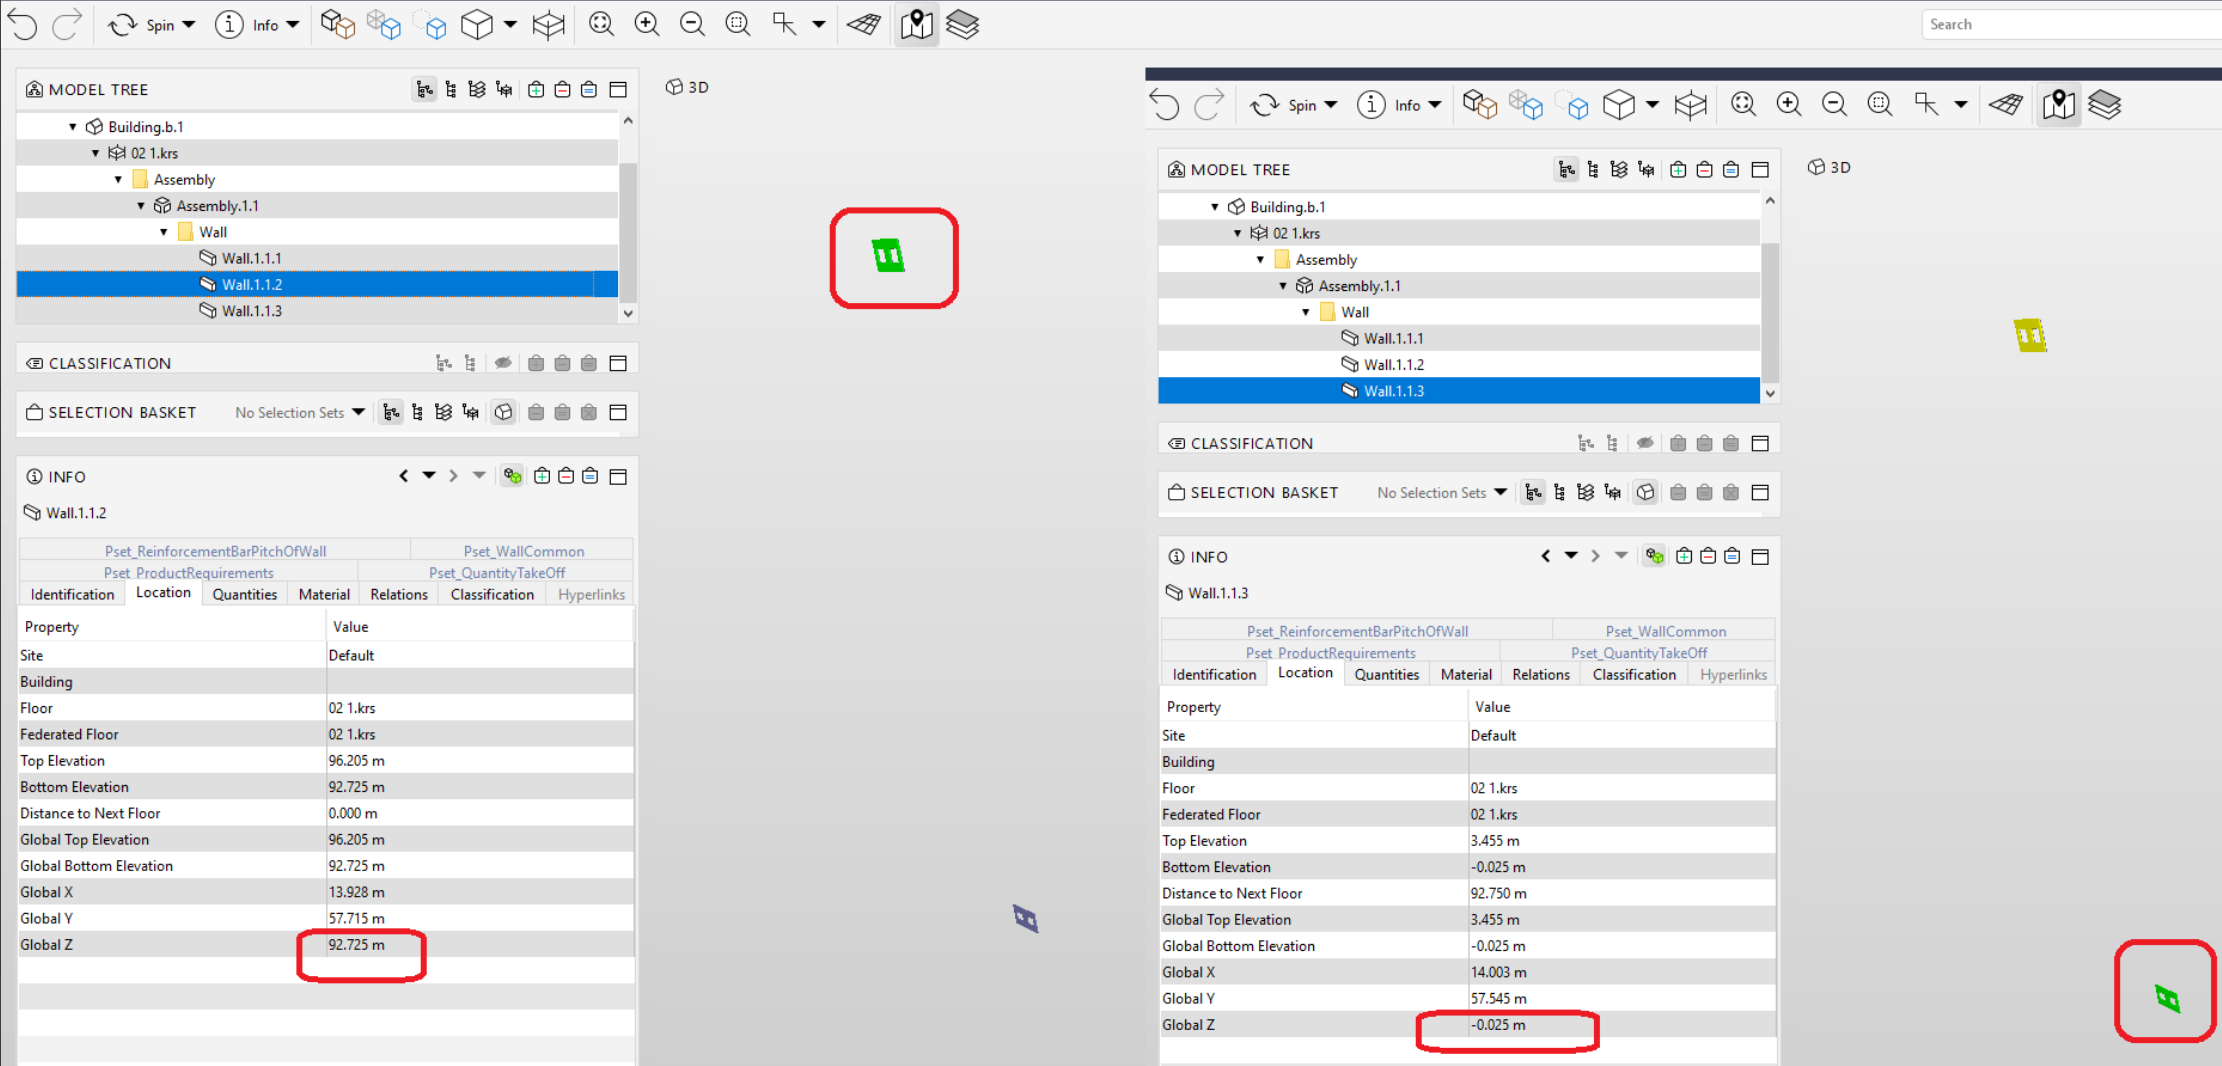Switch to the Quantities tab in Info panel
The width and height of the screenshot is (2222, 1066).
245,593
